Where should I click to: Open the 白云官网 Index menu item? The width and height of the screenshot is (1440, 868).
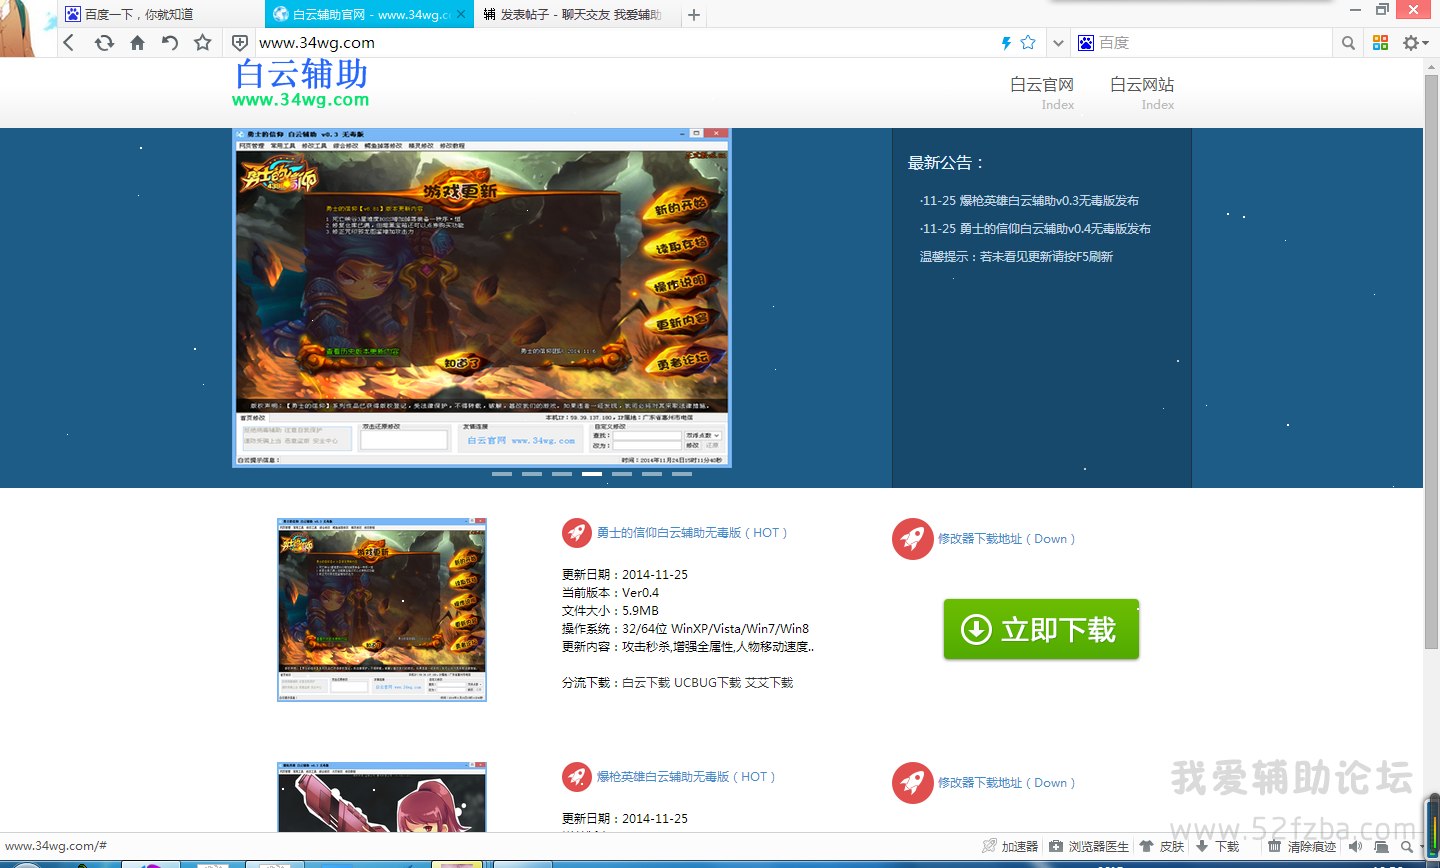click(1042, 93)
